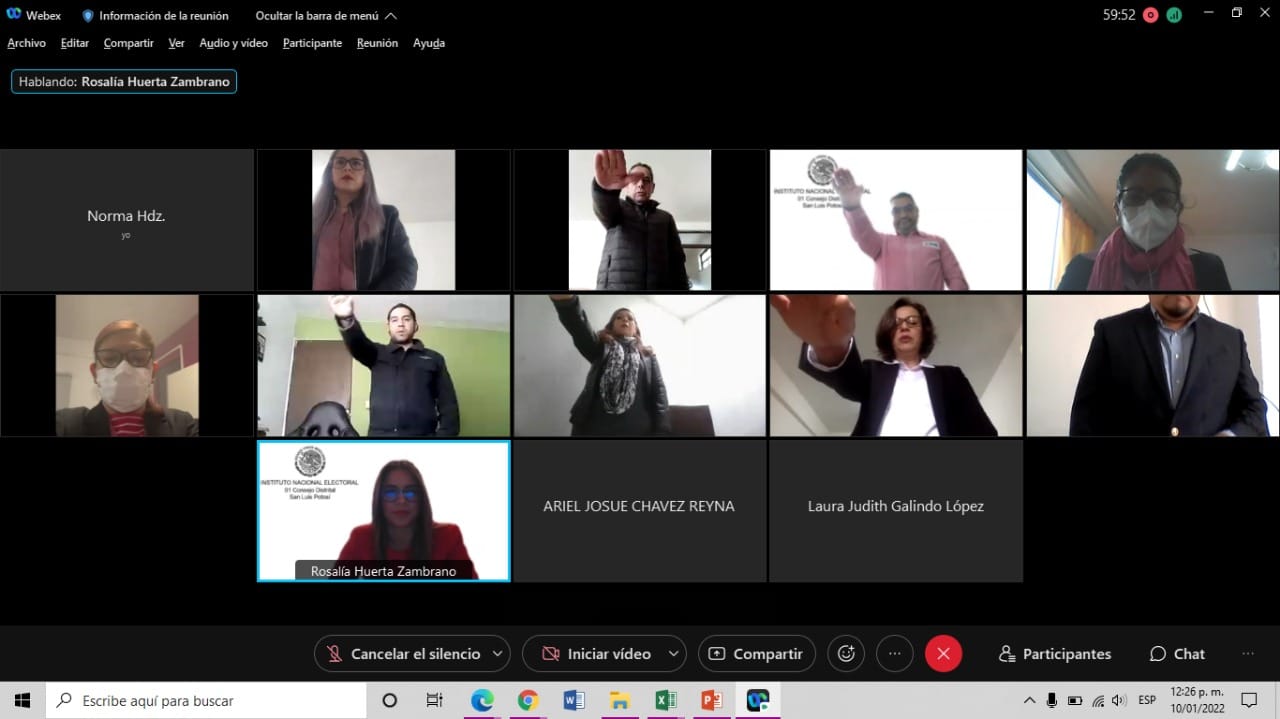Open the Audio y vídeo menu
Viewport: 1280px width, 719px height.
click(x=233, y=43)
